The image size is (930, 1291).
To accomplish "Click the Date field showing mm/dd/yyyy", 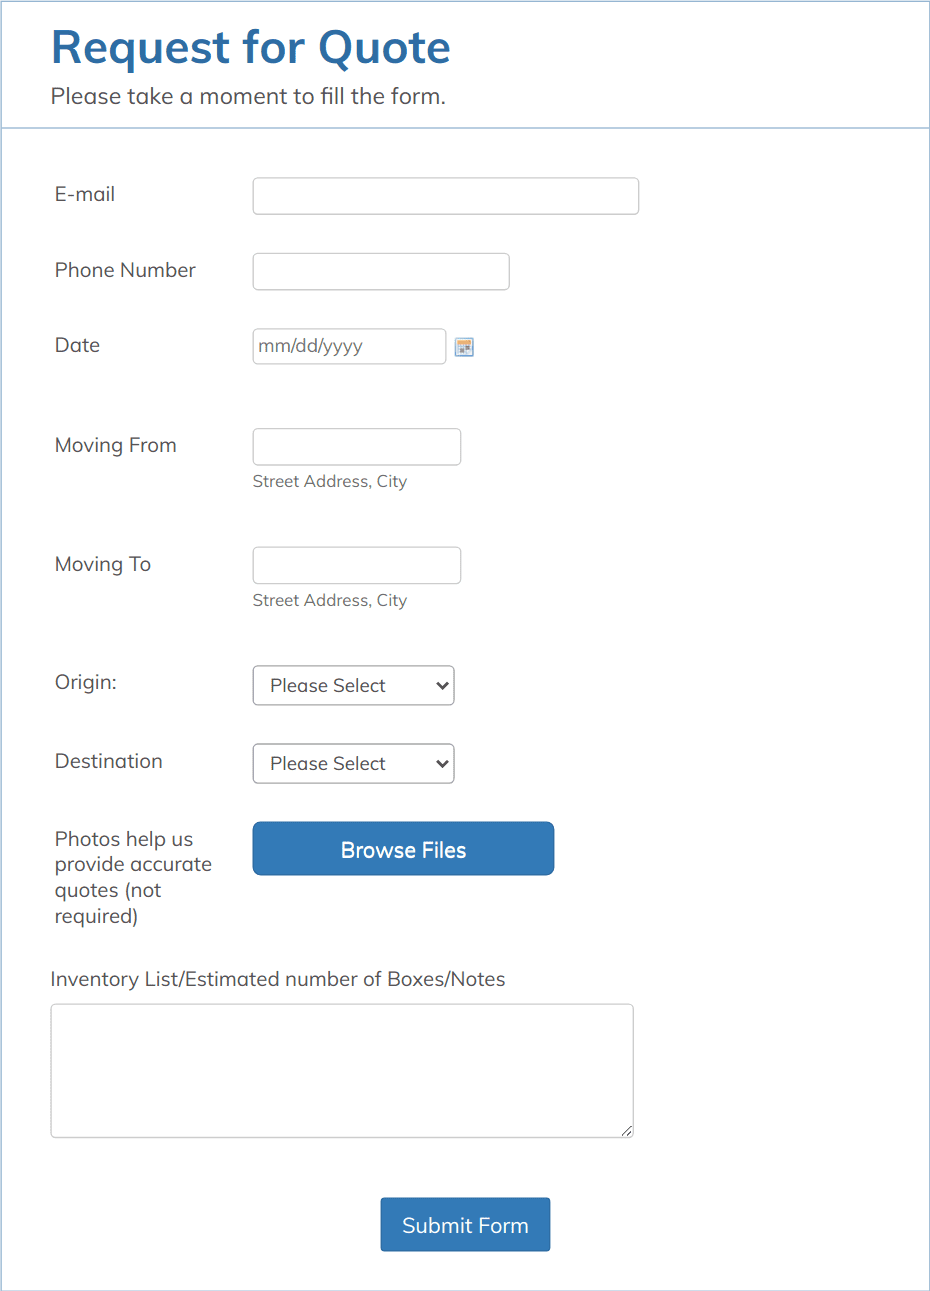I will click(x=349, y=346).
